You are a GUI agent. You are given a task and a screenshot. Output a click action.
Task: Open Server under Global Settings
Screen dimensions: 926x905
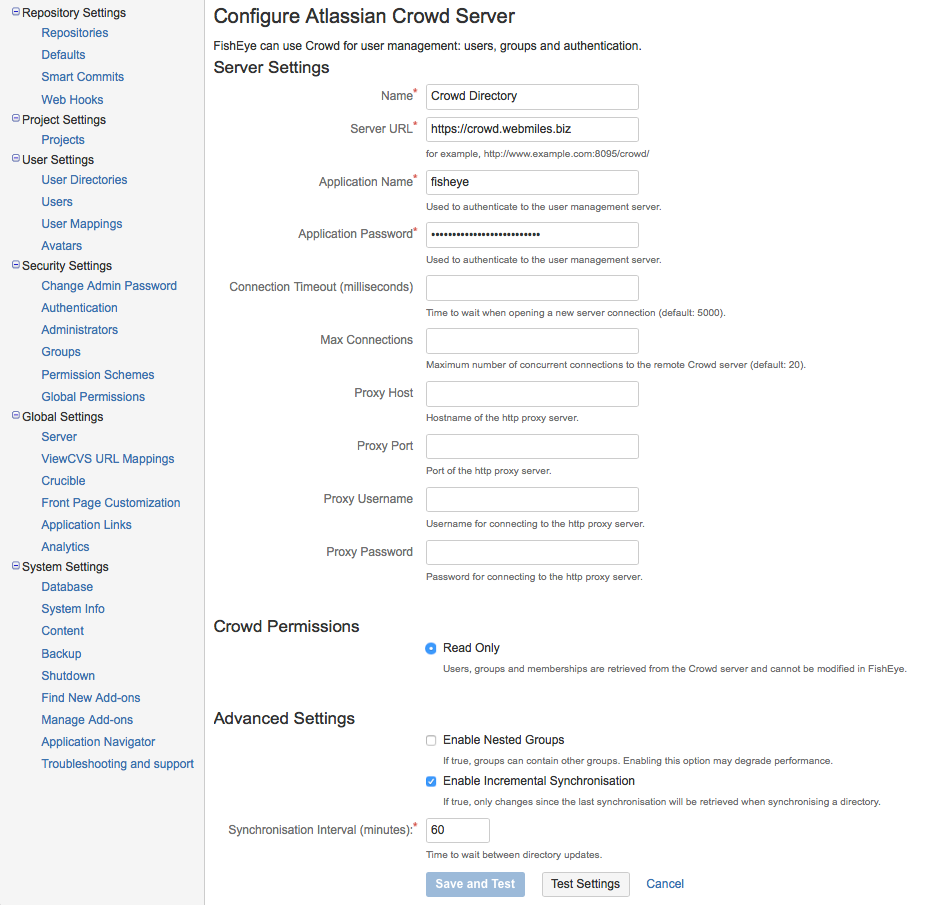(59, 437)
